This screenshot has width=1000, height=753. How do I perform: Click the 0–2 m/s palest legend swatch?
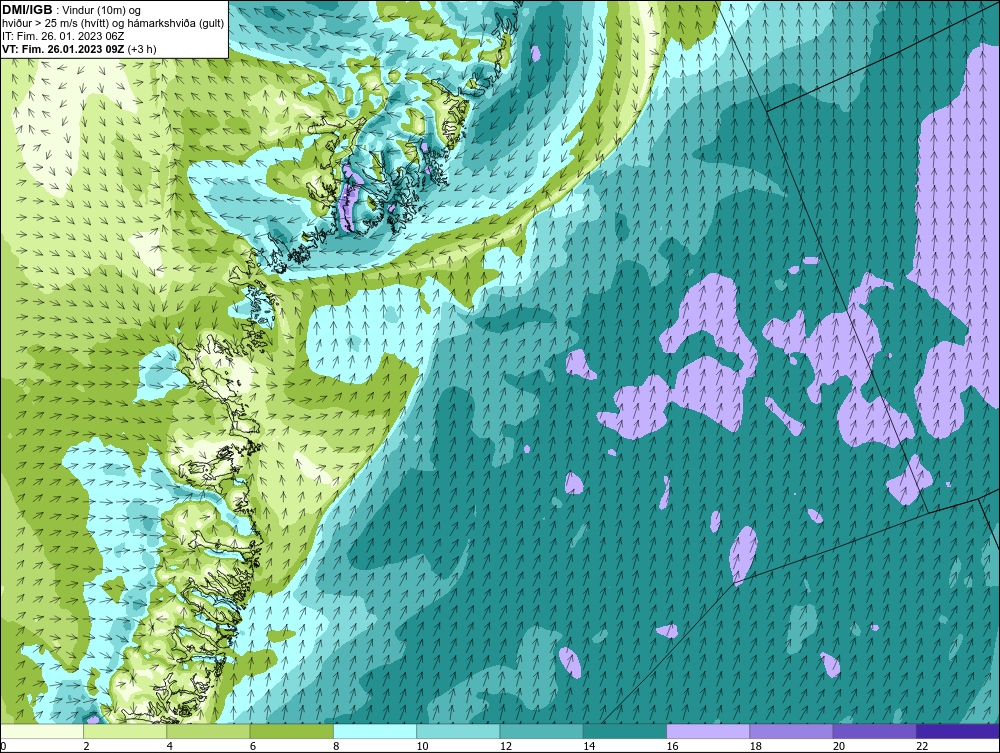pyautogui.click(x=41, y=731)
